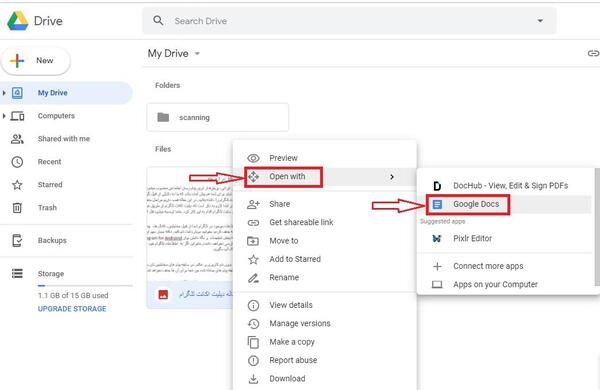The height and width of the screenshot is (390, 600).
Task: Open My Drive header dropdown
Action: 197,53
